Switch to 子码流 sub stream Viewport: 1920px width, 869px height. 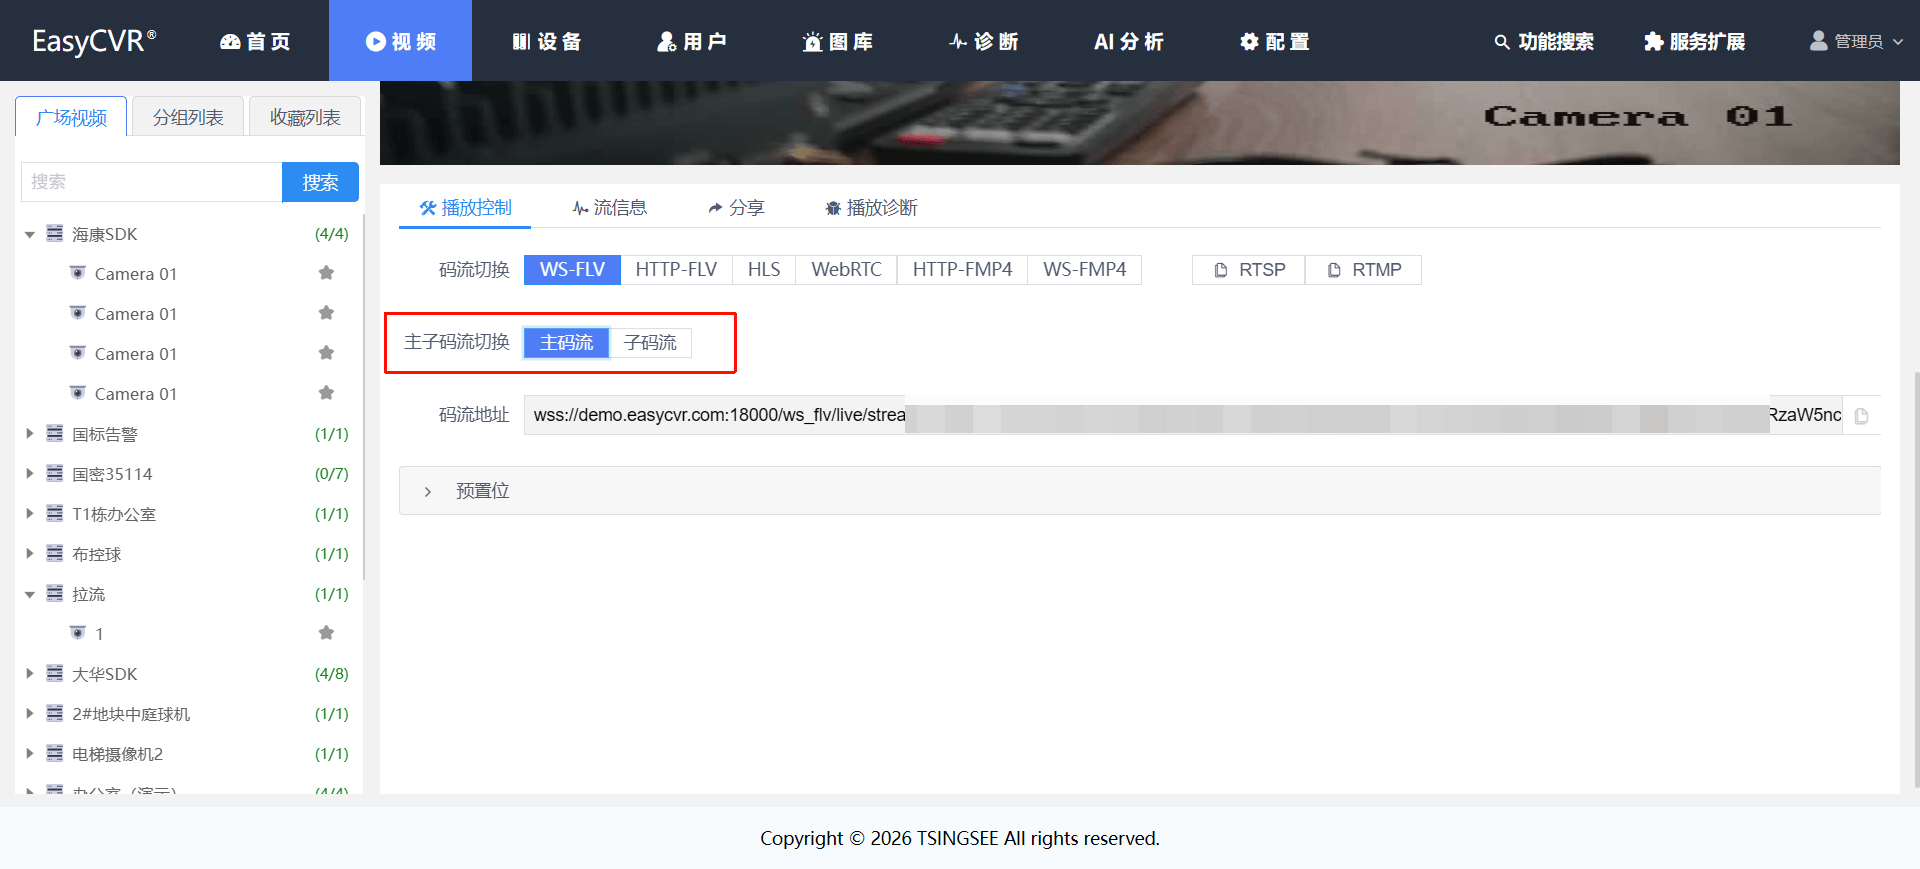click(650, 343)
